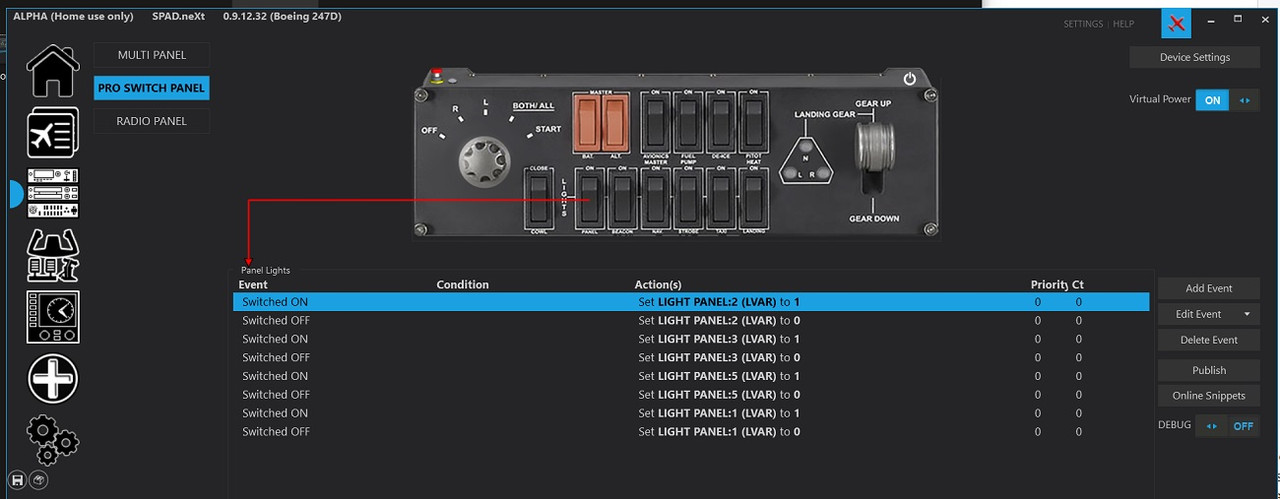
Task: Open SETTINGS in the title bar
Action: (x=1083, y=24)
